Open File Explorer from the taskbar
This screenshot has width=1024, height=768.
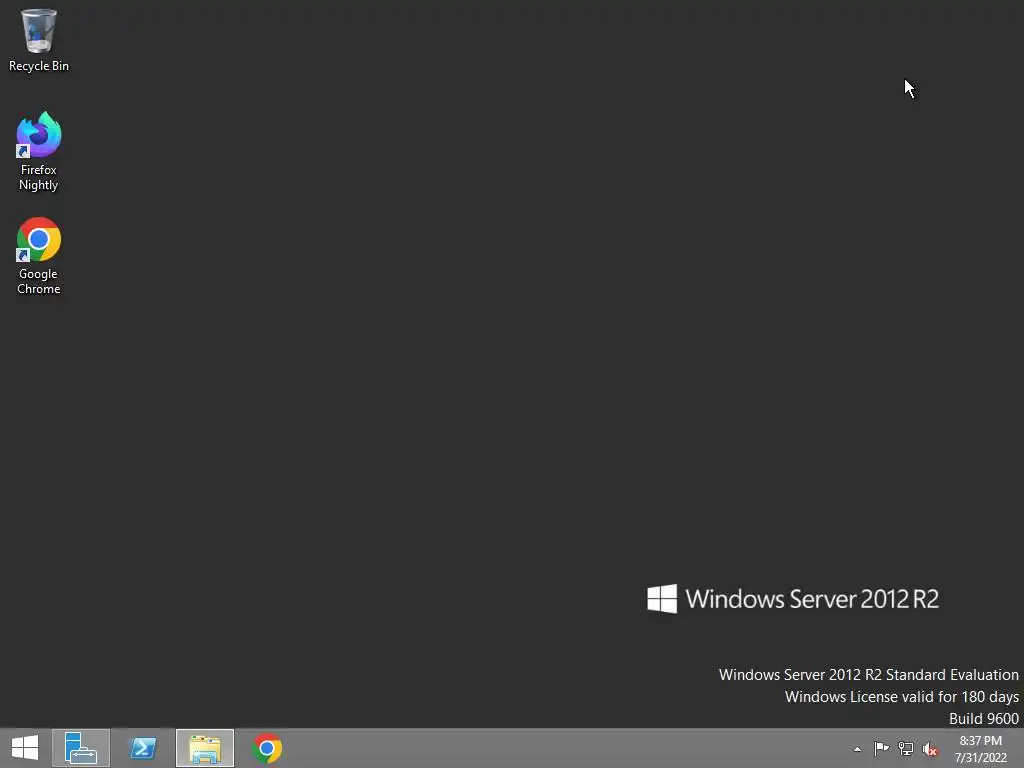(x=205, y=748)
